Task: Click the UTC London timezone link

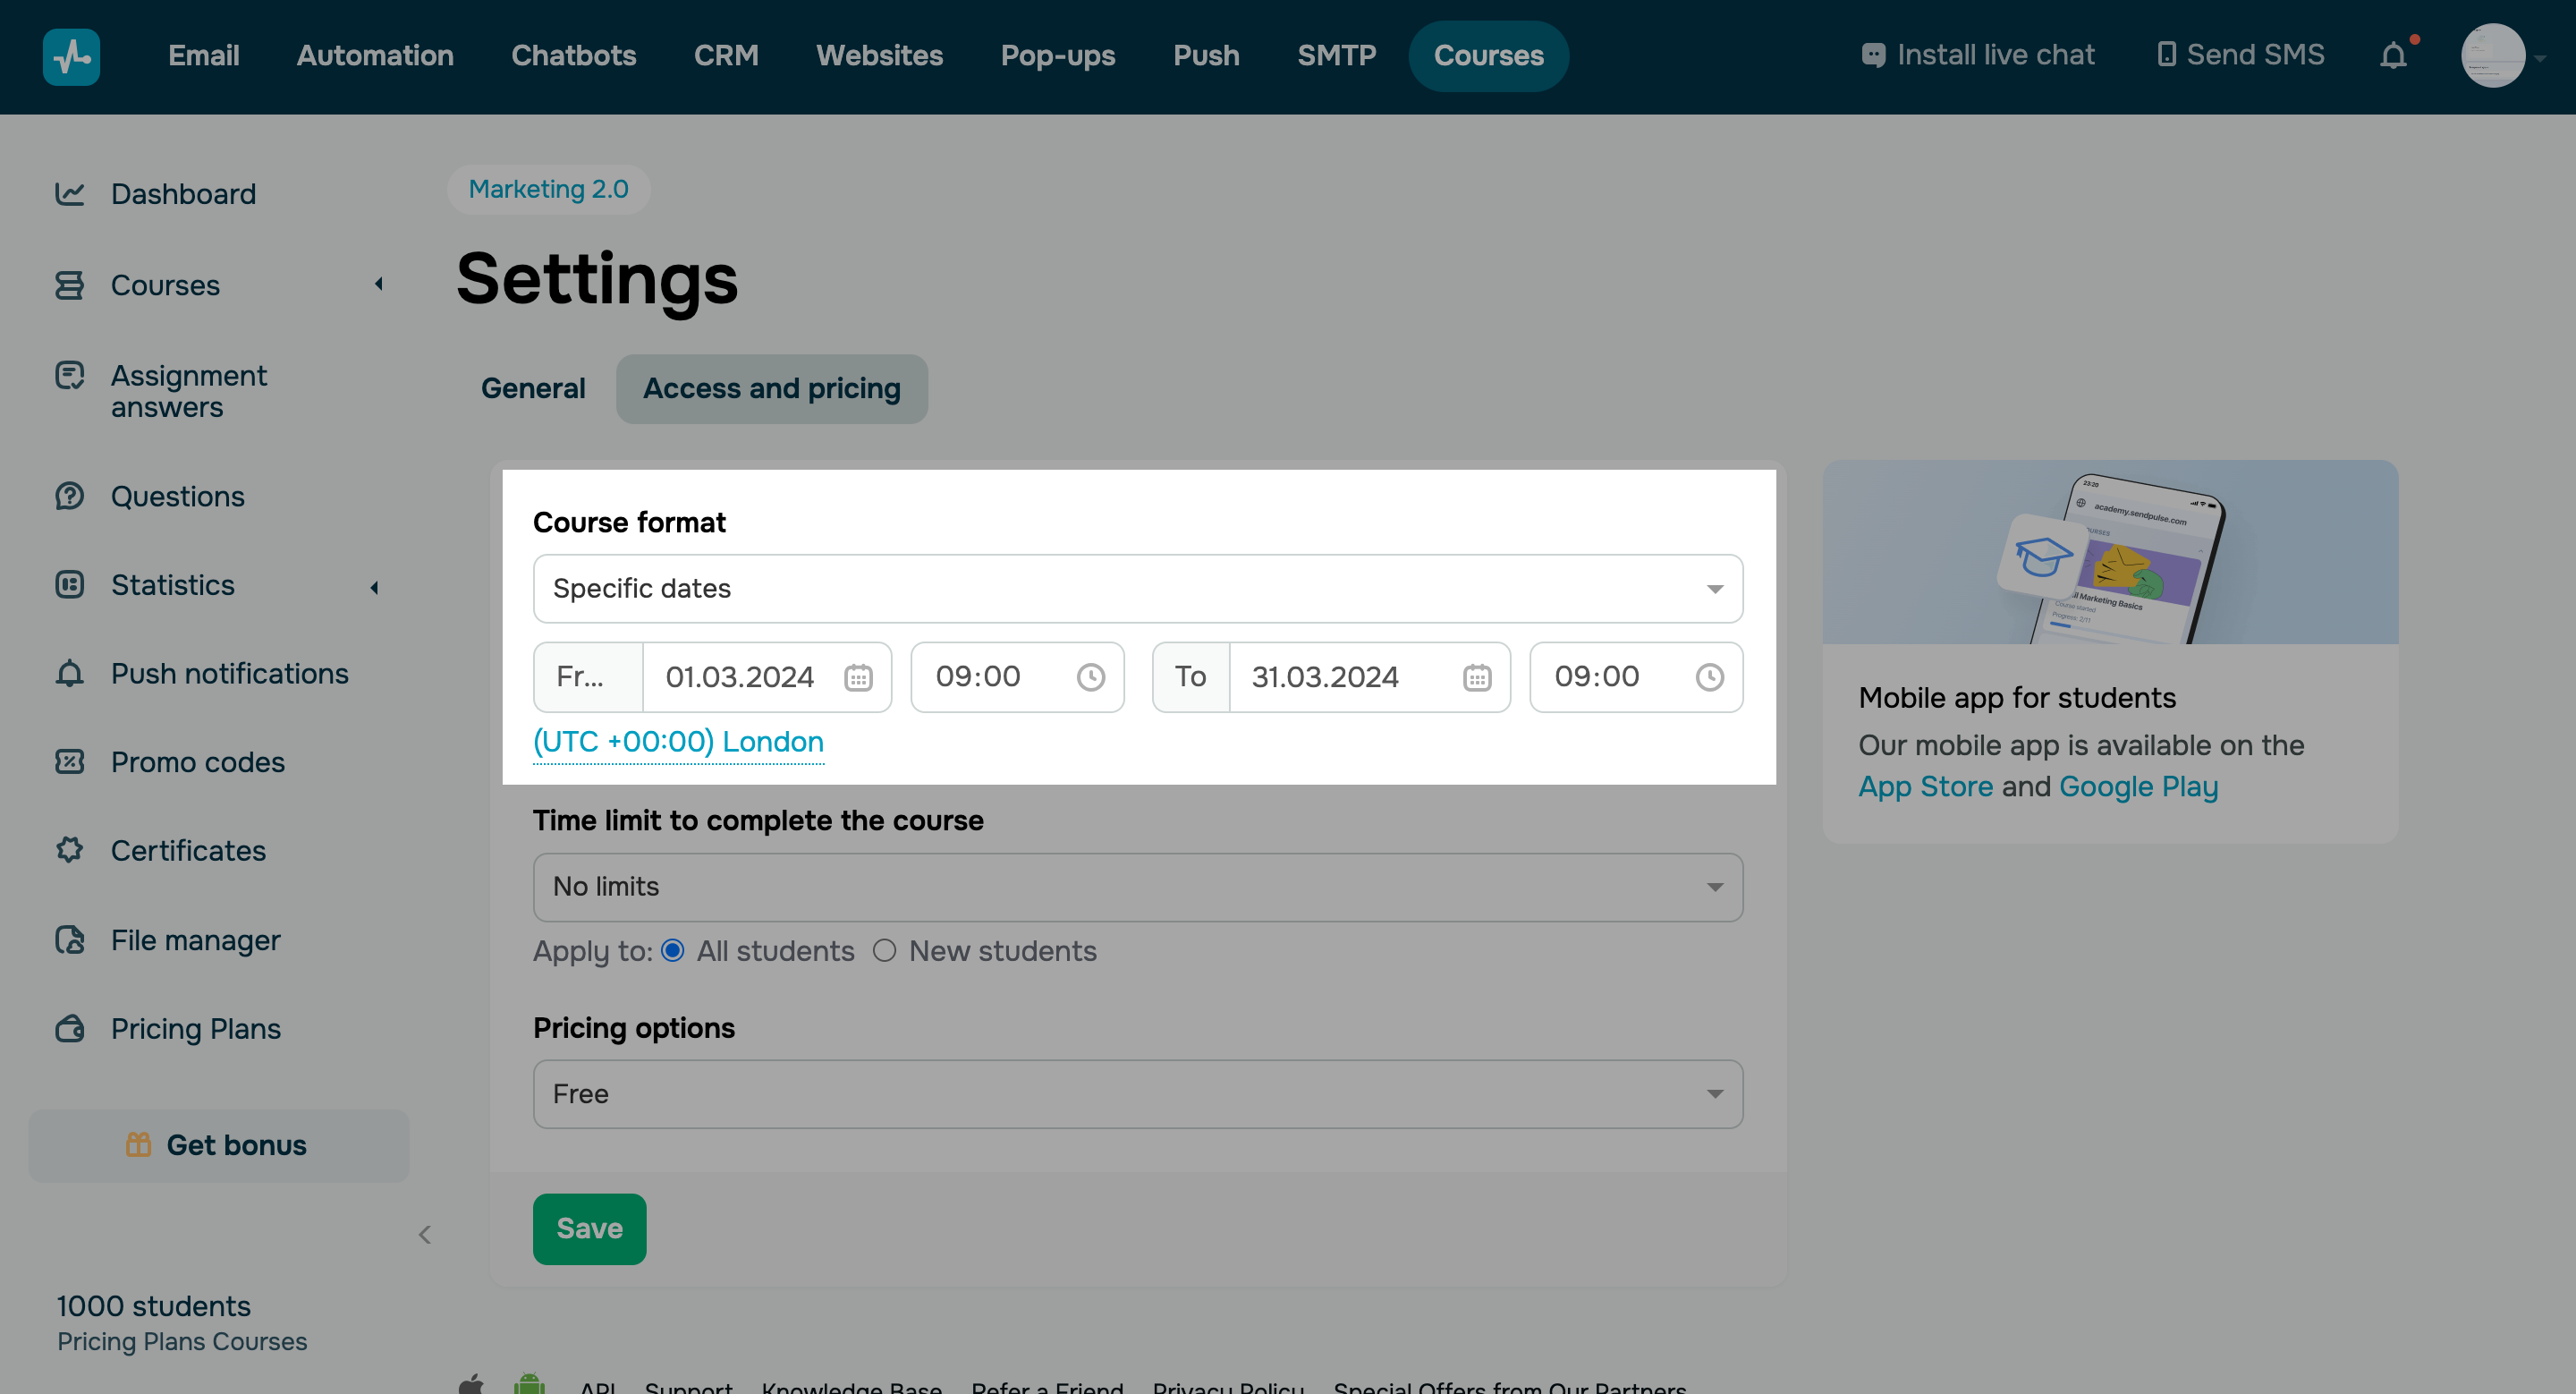Action: coord(678,741)
